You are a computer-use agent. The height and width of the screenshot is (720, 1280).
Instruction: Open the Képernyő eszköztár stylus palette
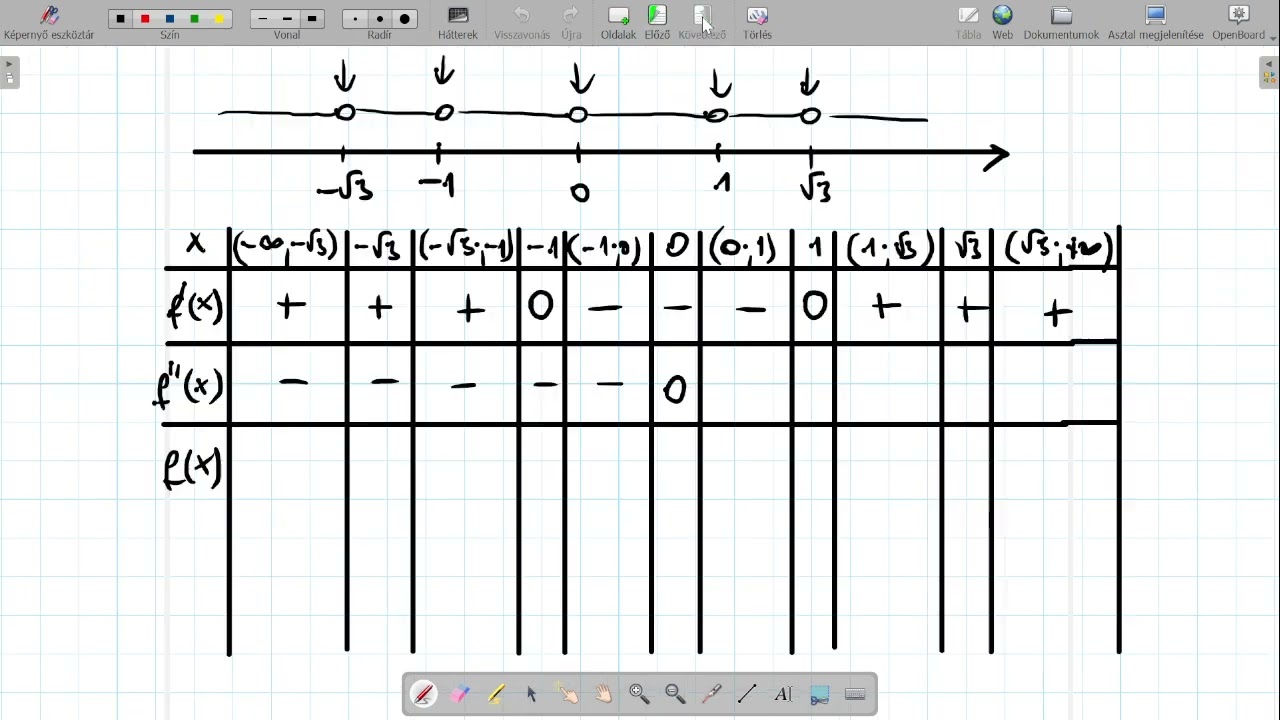(x=49, y=22)
